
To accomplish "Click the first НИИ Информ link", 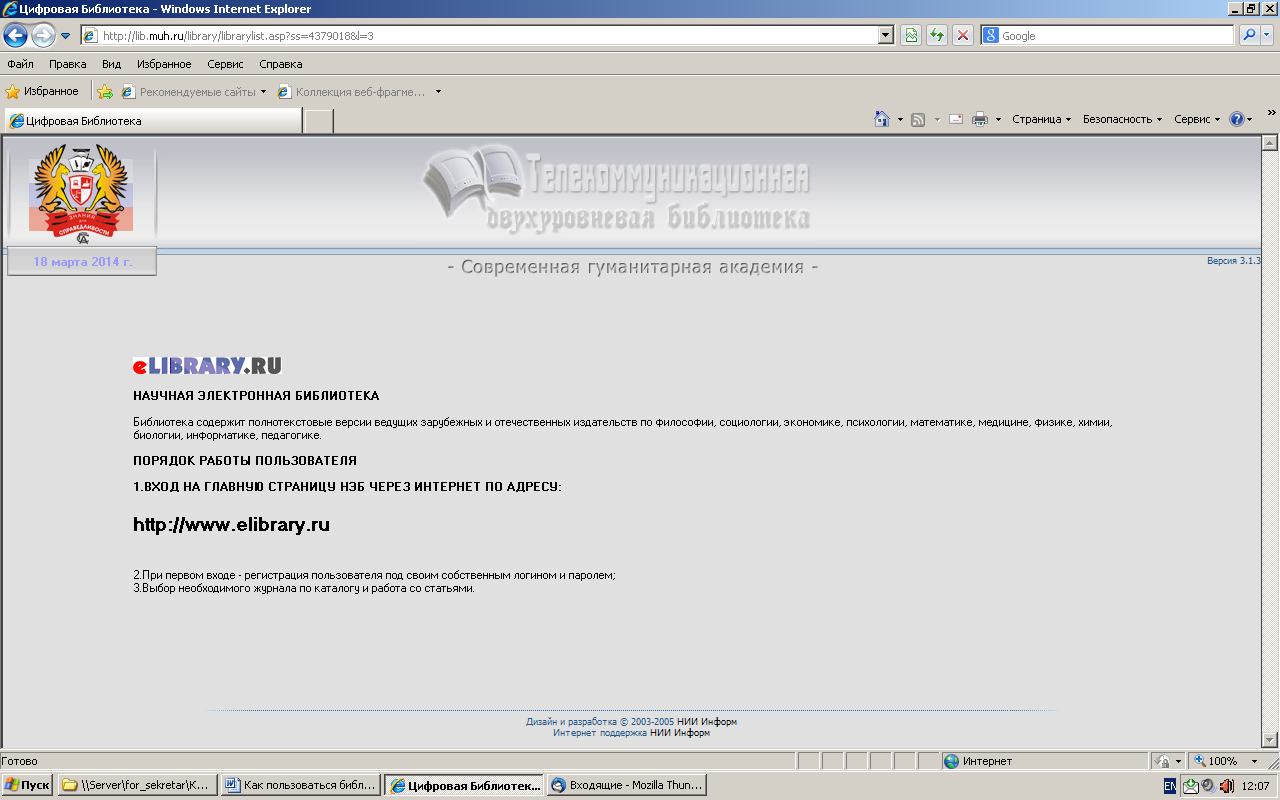I will (707, 721).
